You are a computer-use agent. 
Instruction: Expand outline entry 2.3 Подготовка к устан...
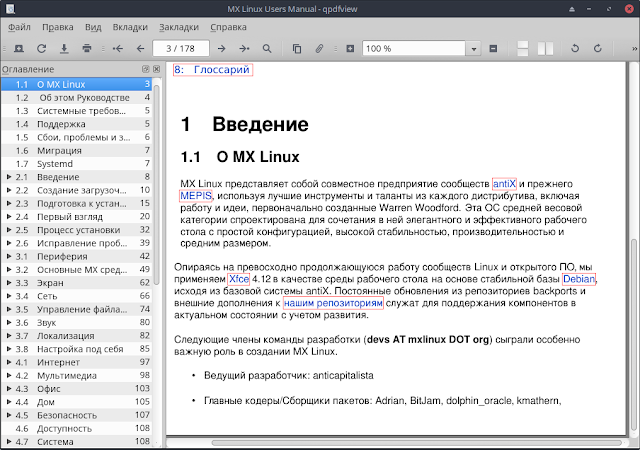[9, 203]
